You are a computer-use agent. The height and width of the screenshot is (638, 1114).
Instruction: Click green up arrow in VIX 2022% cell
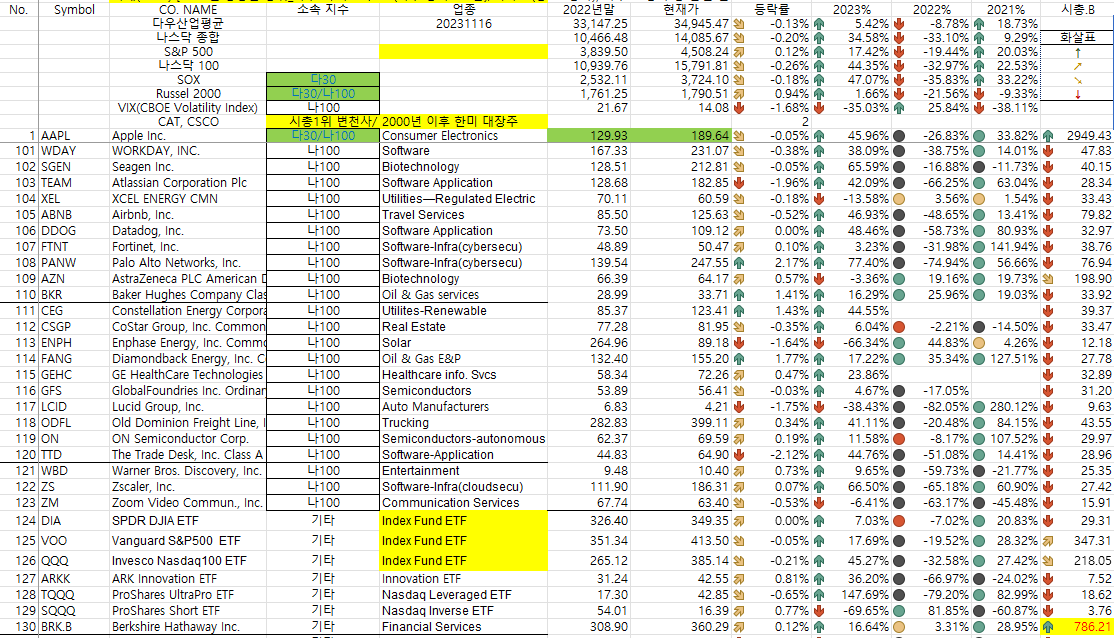point(899,108)
